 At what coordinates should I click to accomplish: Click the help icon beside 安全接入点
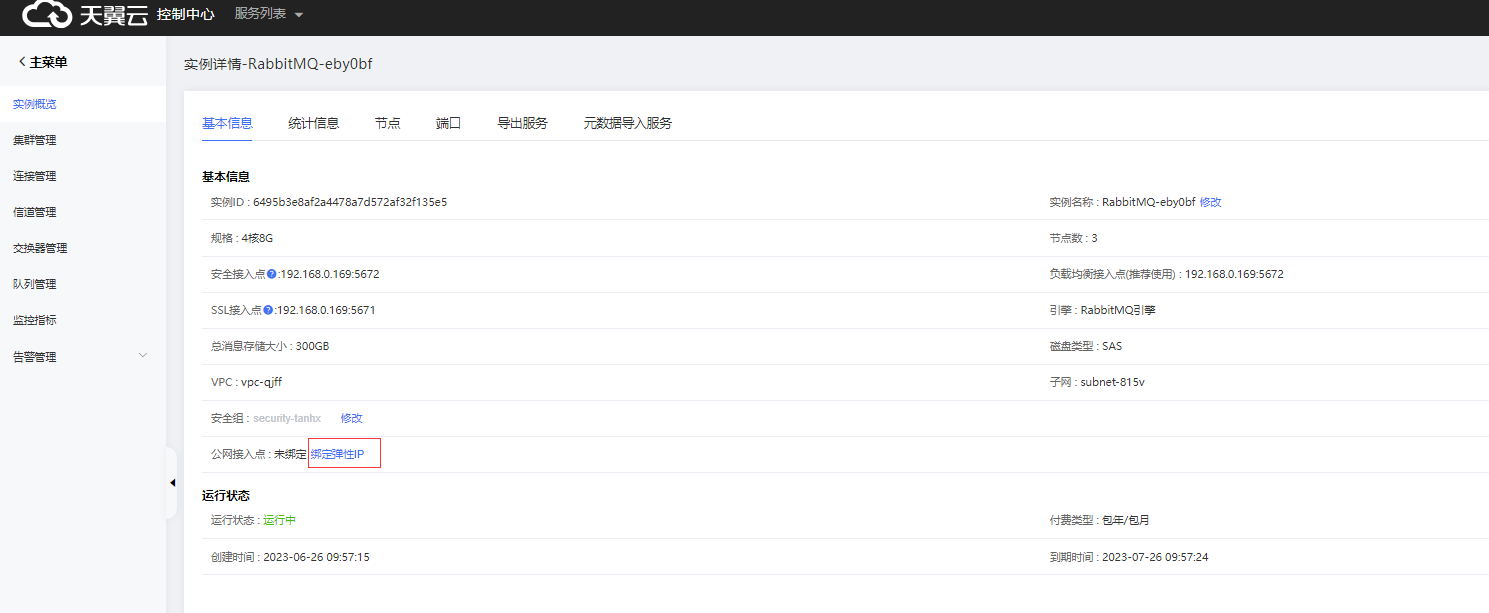click(271, 274)
